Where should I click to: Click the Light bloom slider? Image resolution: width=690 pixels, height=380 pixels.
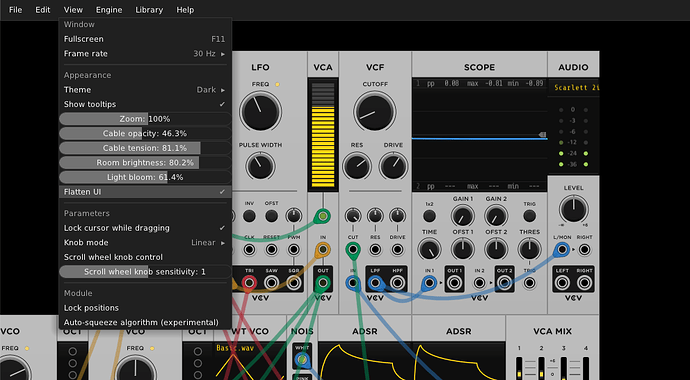point(145,177)
